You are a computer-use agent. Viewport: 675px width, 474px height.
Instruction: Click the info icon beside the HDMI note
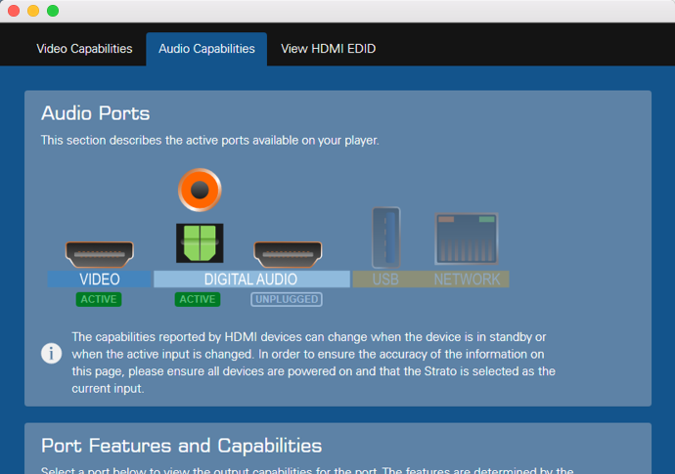tap(51, 354)
